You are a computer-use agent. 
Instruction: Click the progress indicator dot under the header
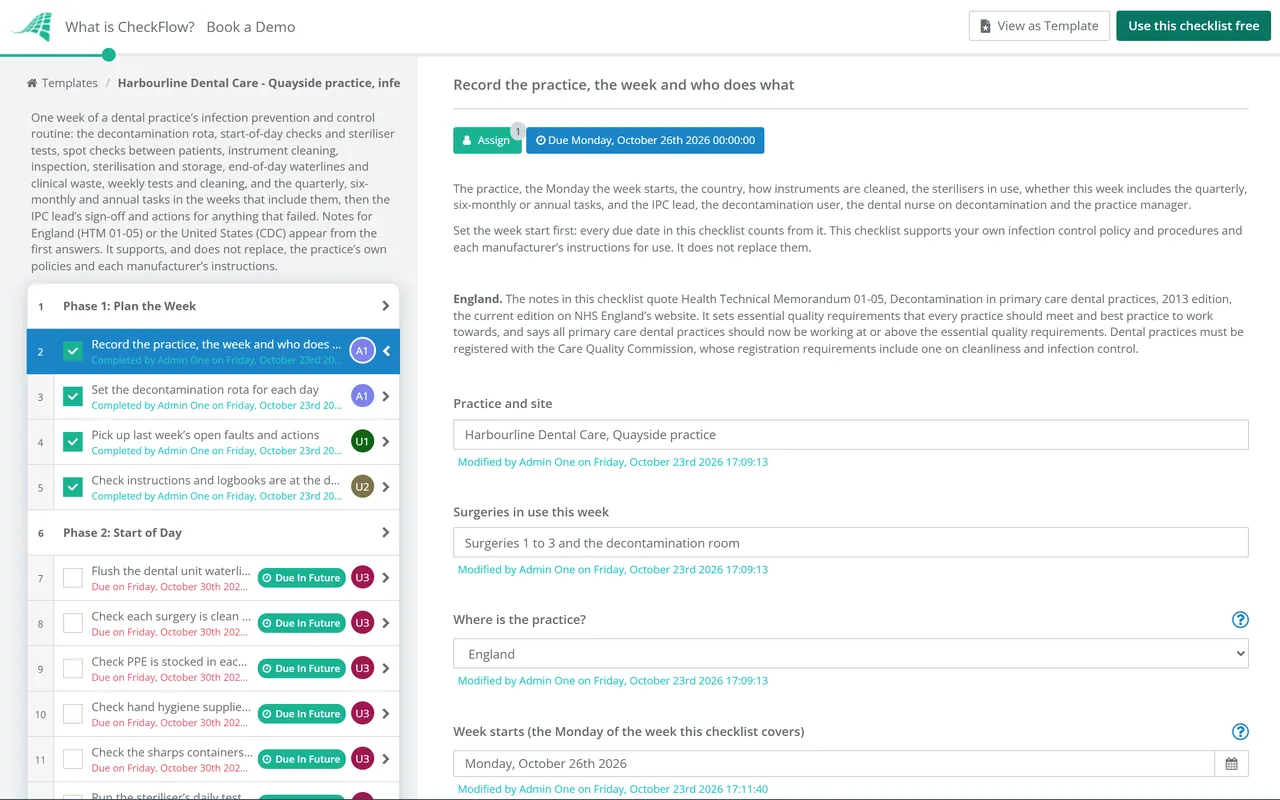pyautogui.click(x=109, y=55)
